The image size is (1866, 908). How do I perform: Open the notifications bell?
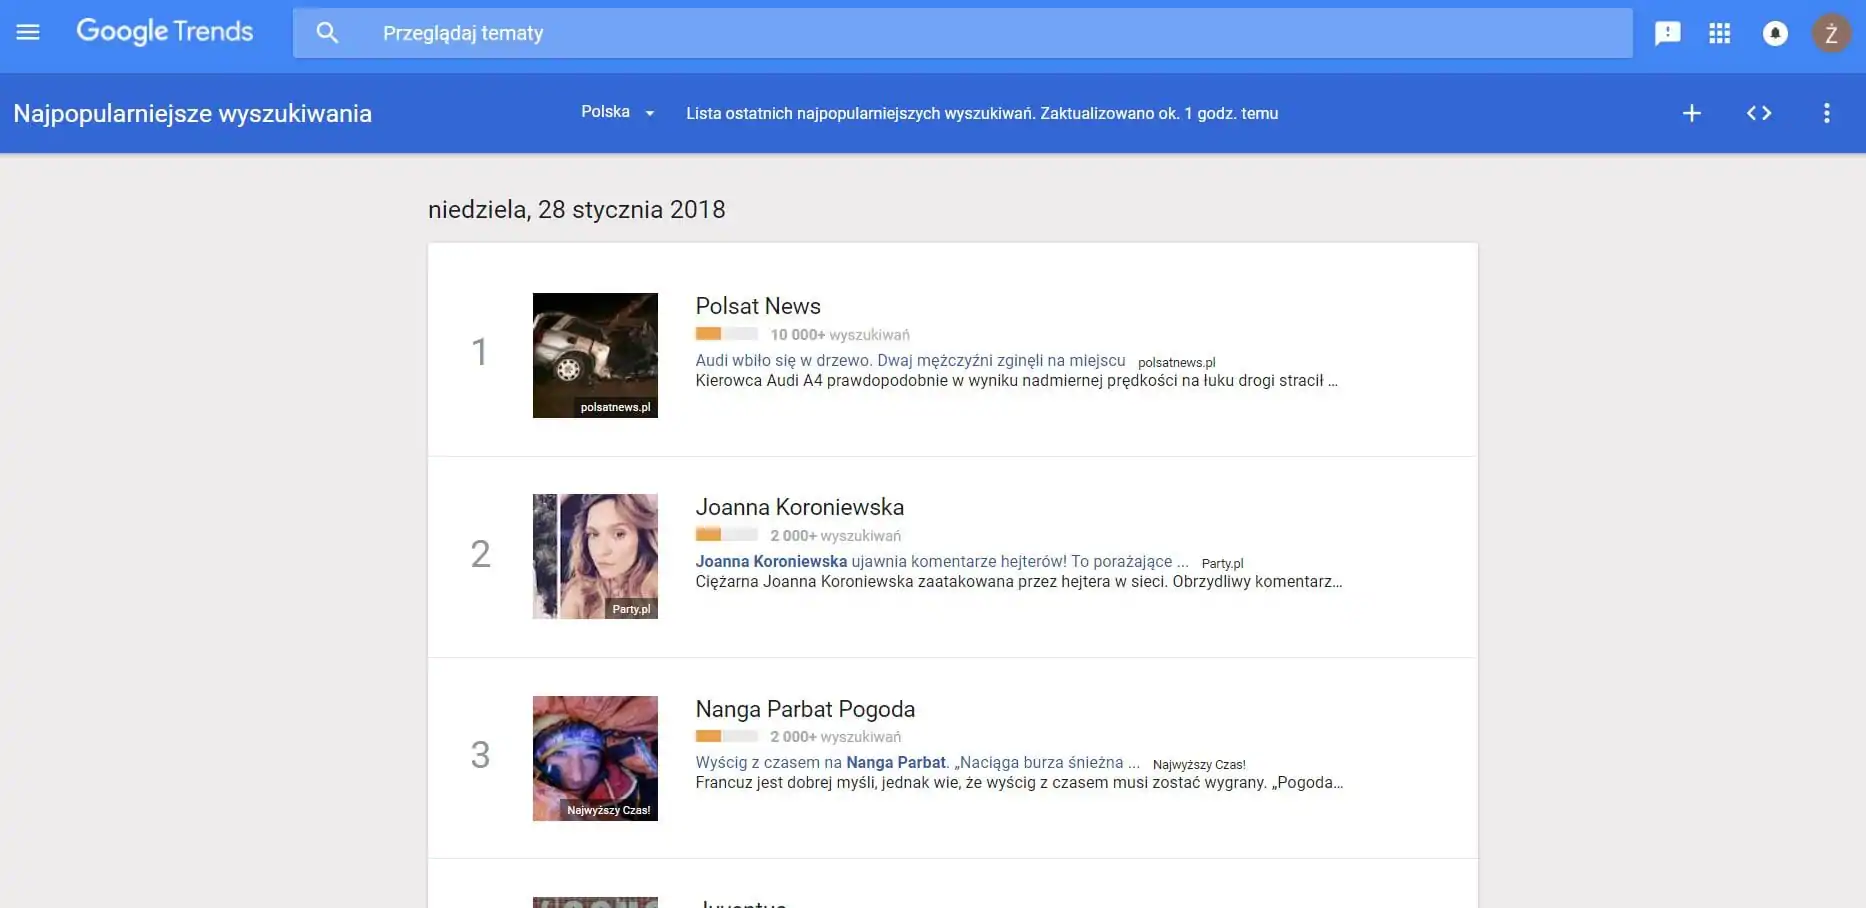pos(1775,33)
